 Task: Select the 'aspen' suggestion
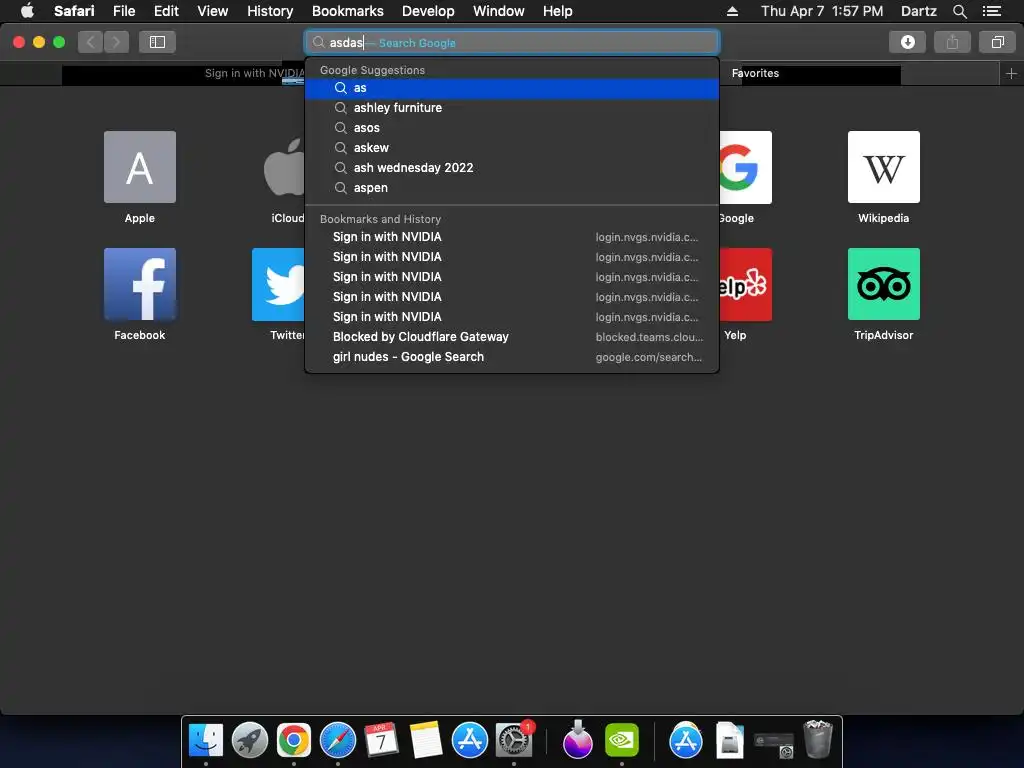(512, 188)
